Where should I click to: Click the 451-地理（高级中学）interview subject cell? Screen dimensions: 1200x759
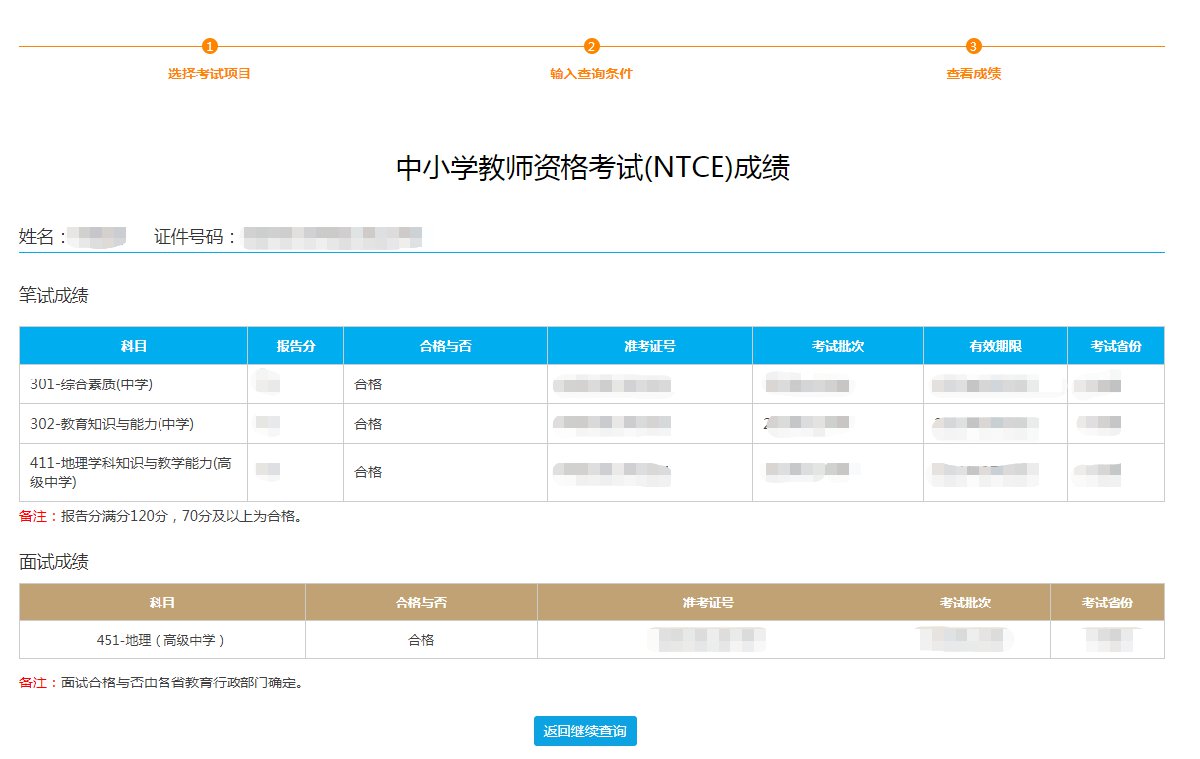point(161,640)
